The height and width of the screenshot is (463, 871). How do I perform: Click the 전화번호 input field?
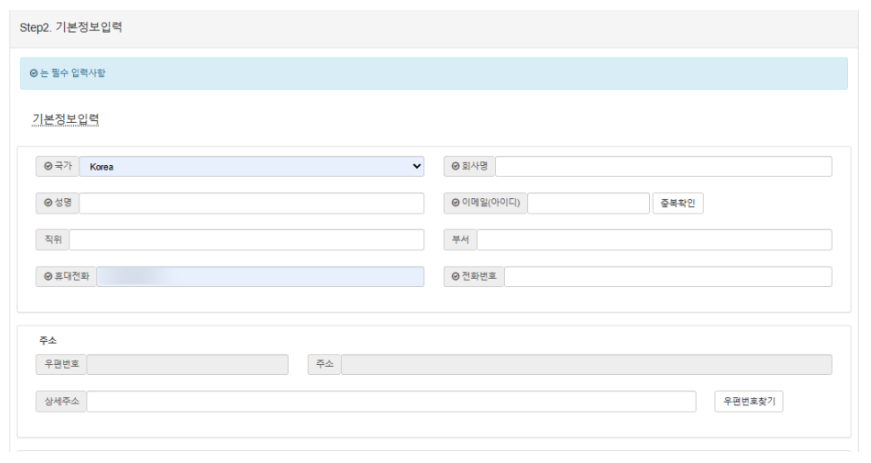667,277
